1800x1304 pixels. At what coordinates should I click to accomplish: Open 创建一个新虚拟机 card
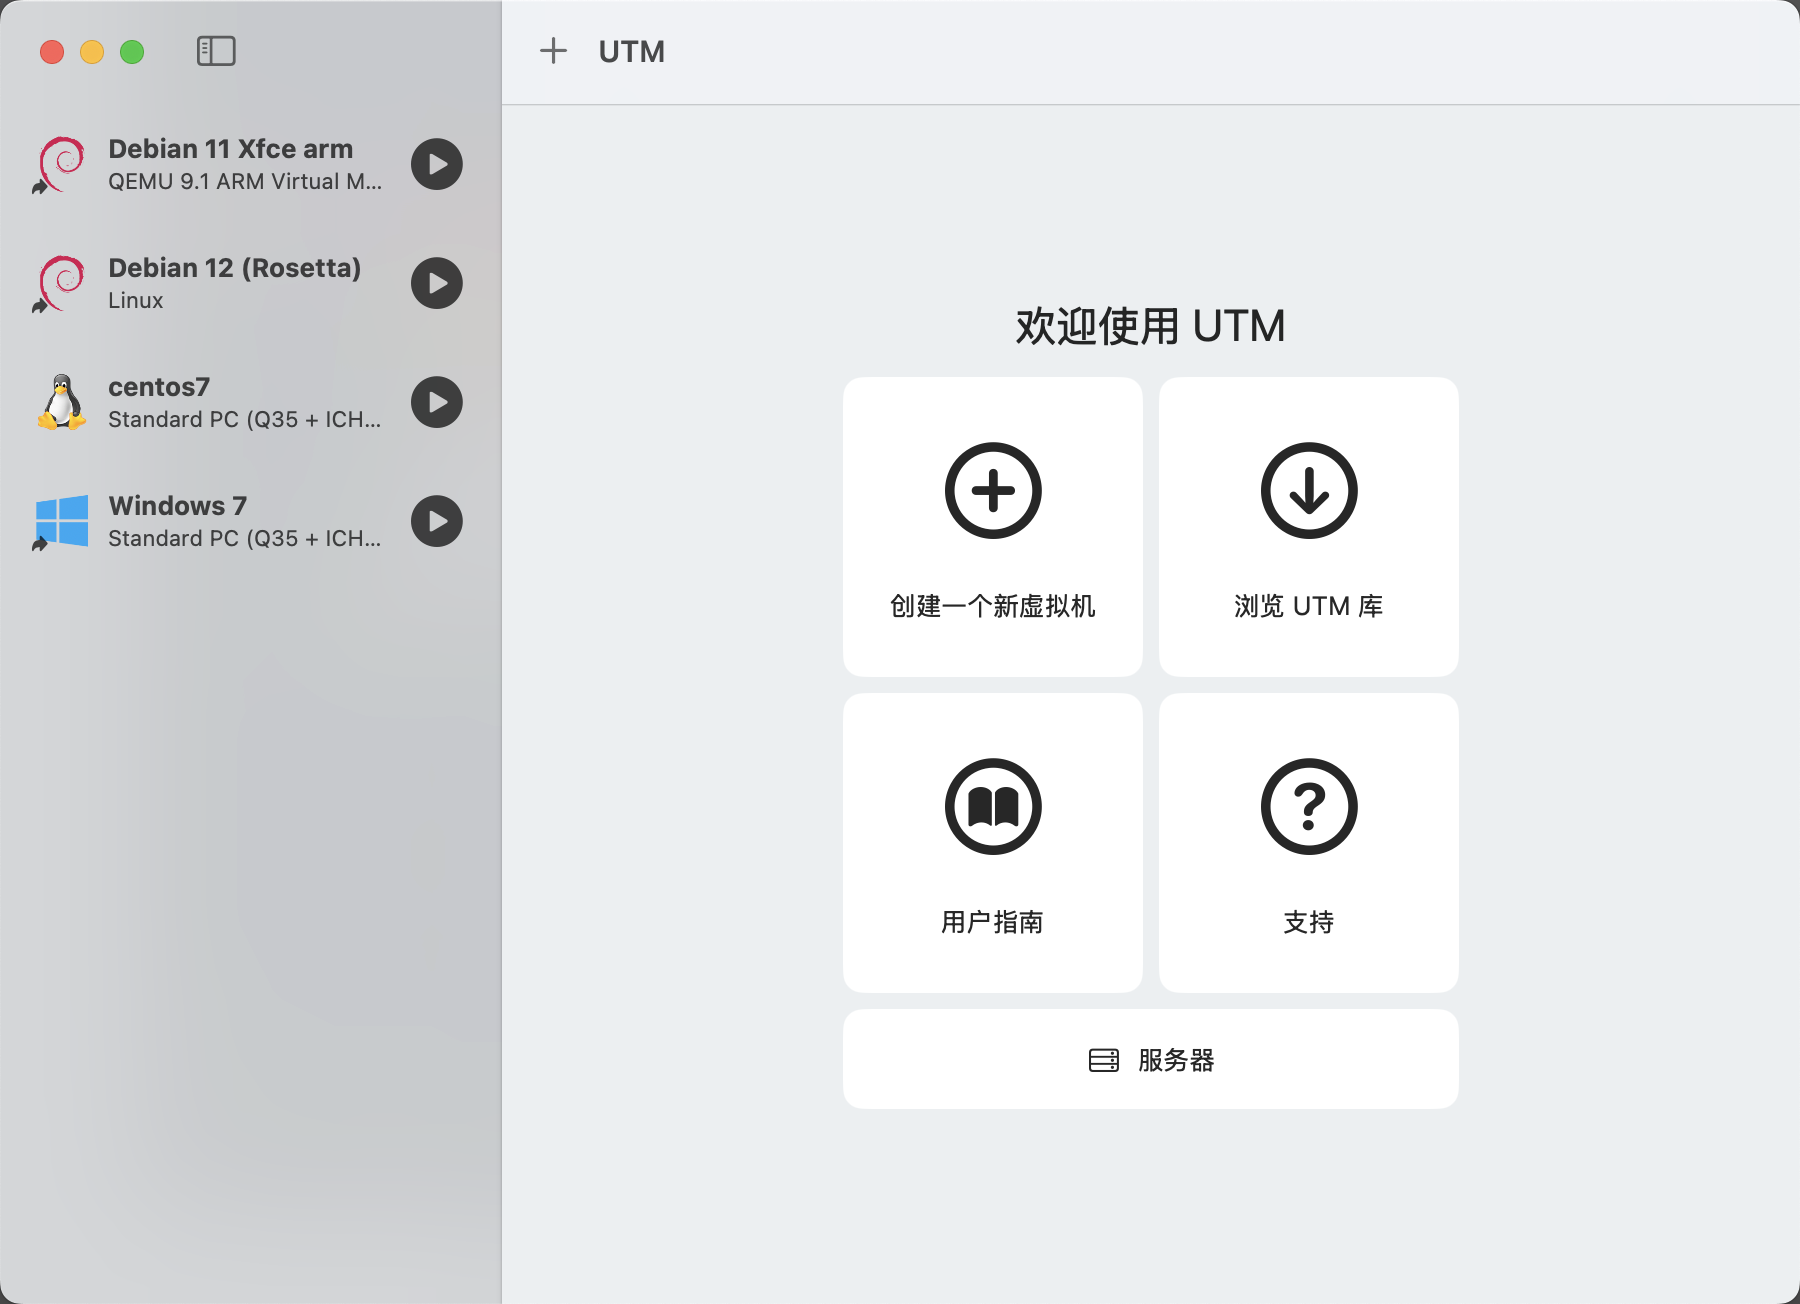coord(993,527)
